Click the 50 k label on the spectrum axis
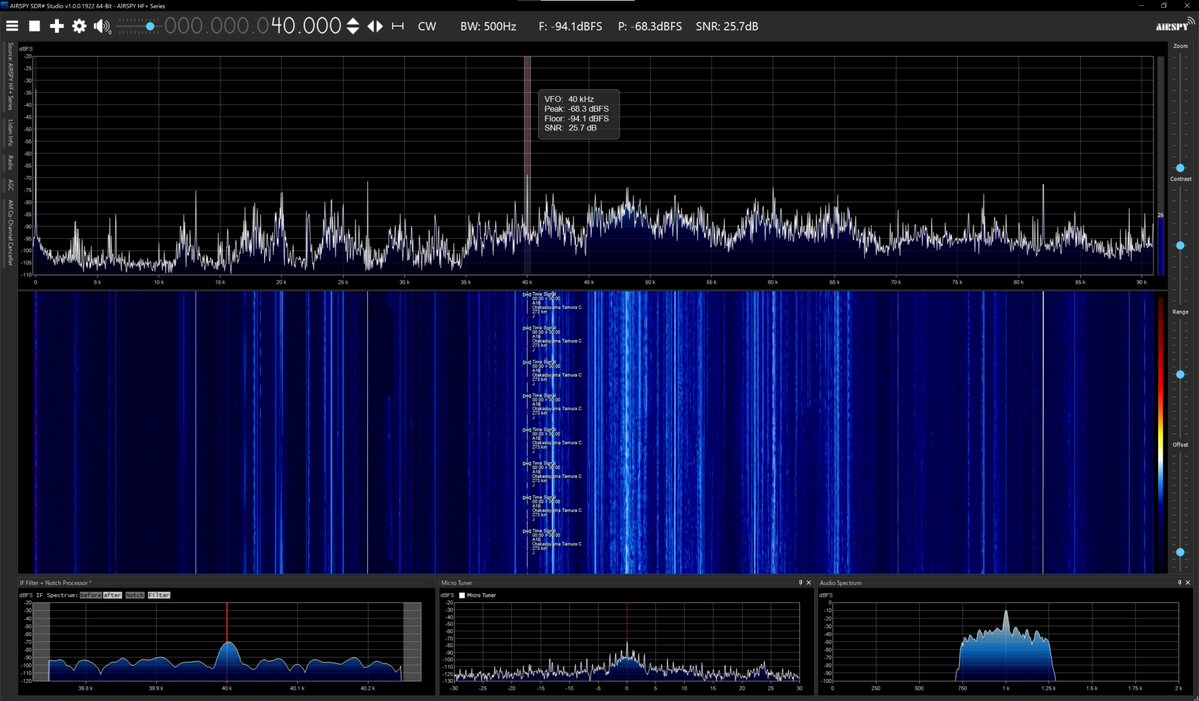The height and width of the screenshot is (701, 1199). click(650, 282)
